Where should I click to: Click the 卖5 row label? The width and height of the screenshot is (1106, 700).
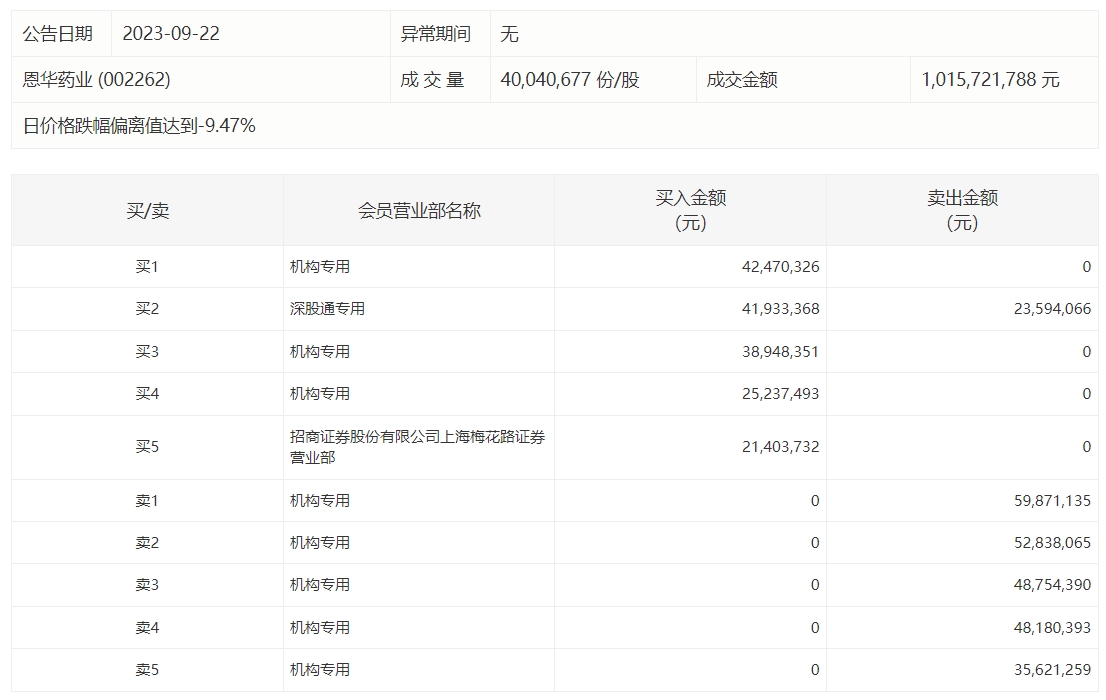point(147,670)
